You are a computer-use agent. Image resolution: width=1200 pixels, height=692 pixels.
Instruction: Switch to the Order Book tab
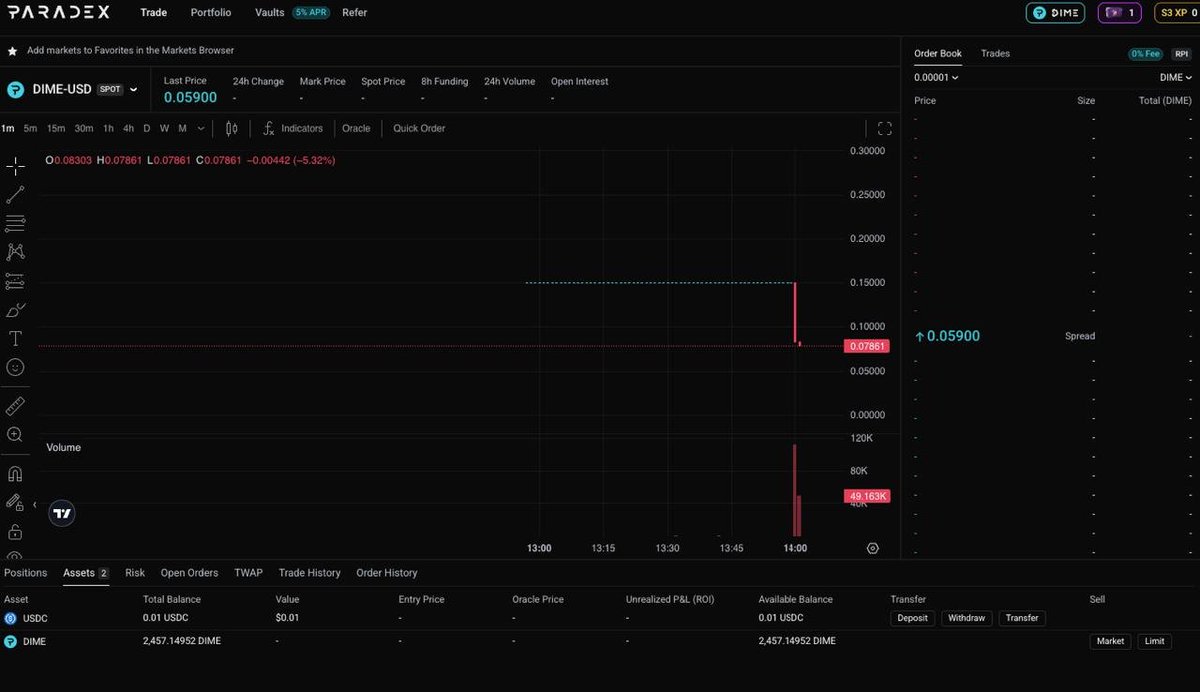point(938,53)
